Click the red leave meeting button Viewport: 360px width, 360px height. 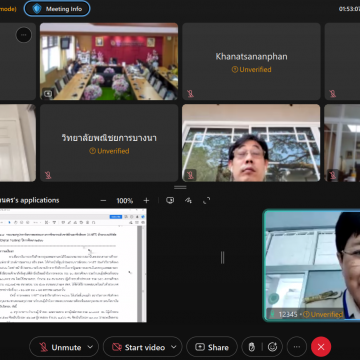point(321,347)
